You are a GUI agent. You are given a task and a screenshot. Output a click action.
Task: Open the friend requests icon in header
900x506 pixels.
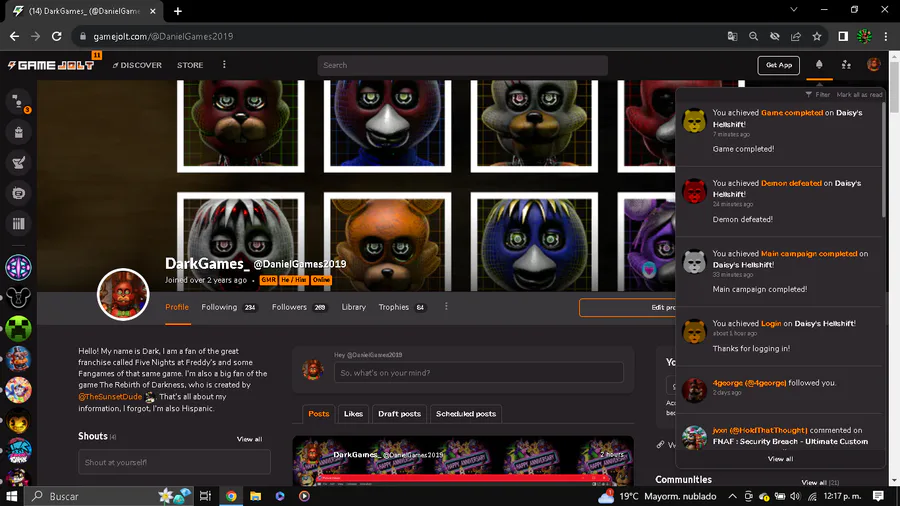pos(846,65)
